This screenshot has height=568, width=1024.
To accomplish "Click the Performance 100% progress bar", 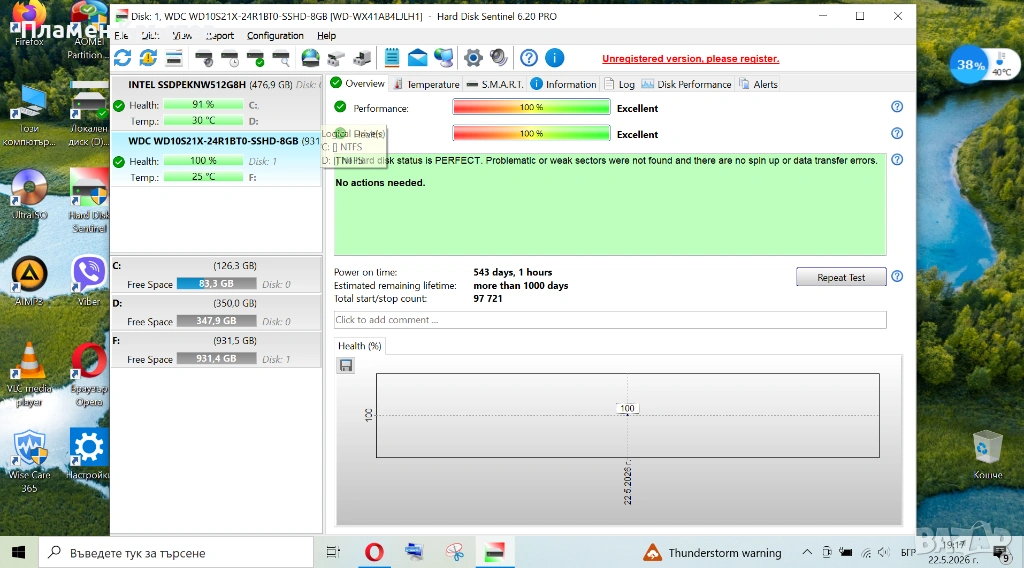I will [x=532, y=107].
